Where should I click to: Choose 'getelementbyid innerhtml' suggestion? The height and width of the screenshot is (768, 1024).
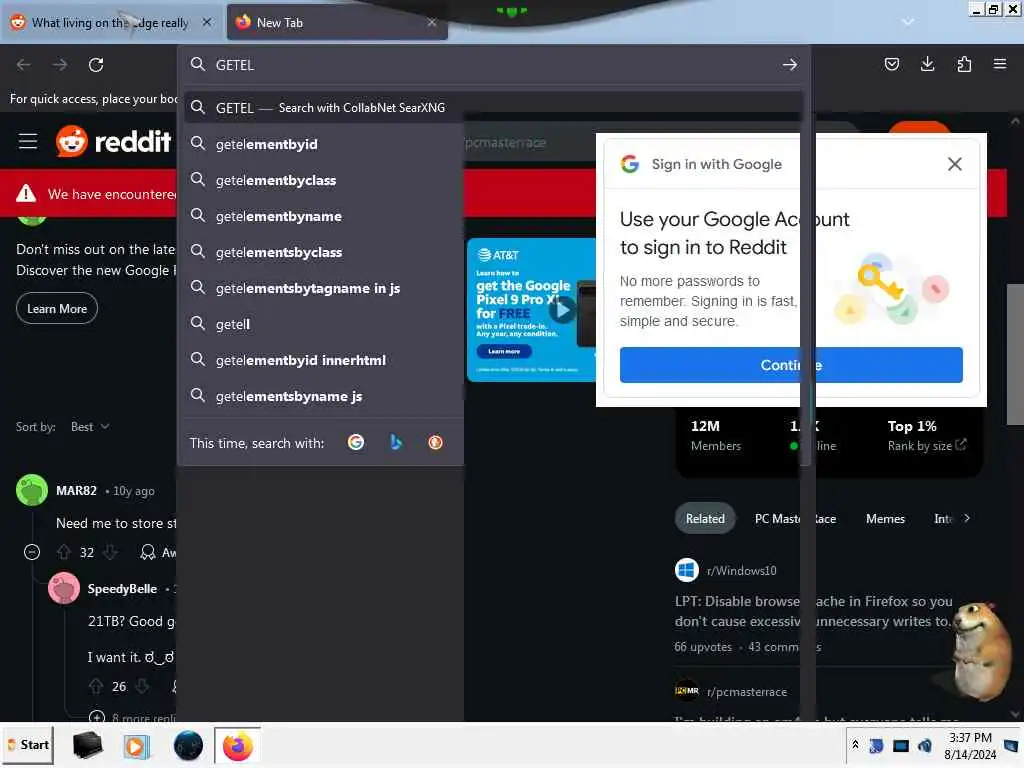[x=324, y=360]
